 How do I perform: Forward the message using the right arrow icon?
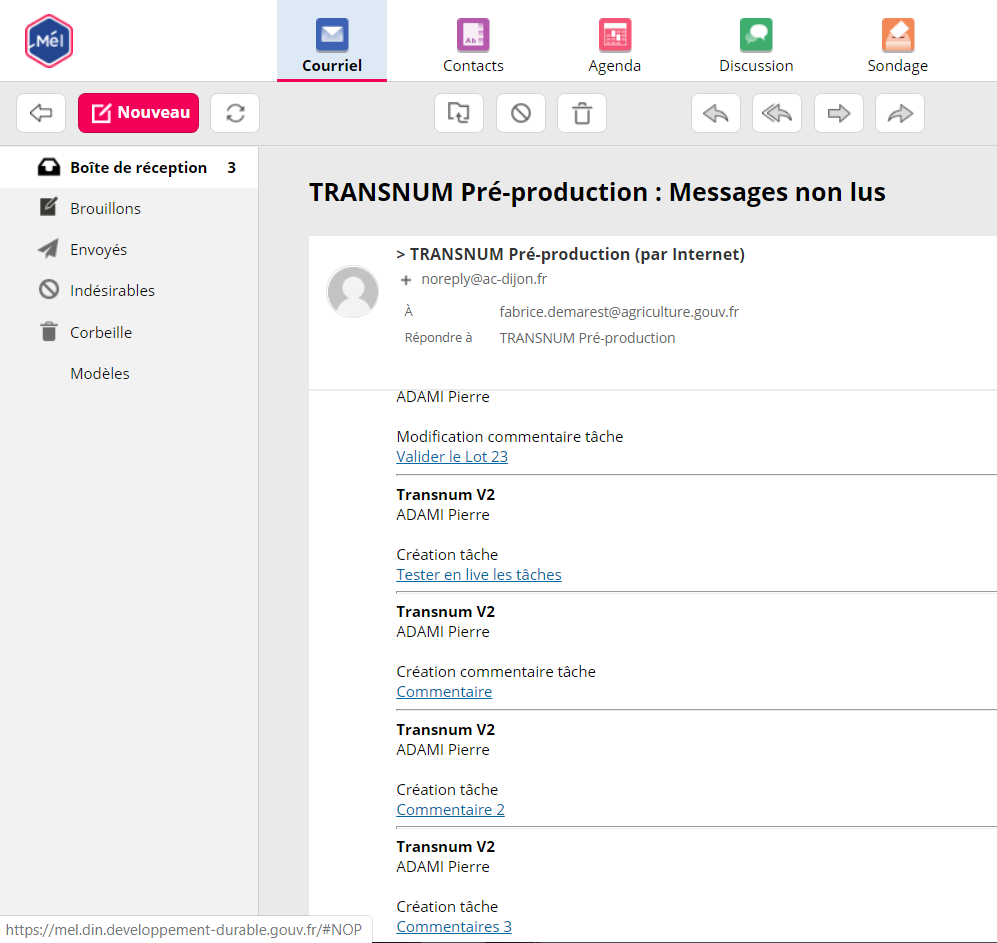point(839,113)
